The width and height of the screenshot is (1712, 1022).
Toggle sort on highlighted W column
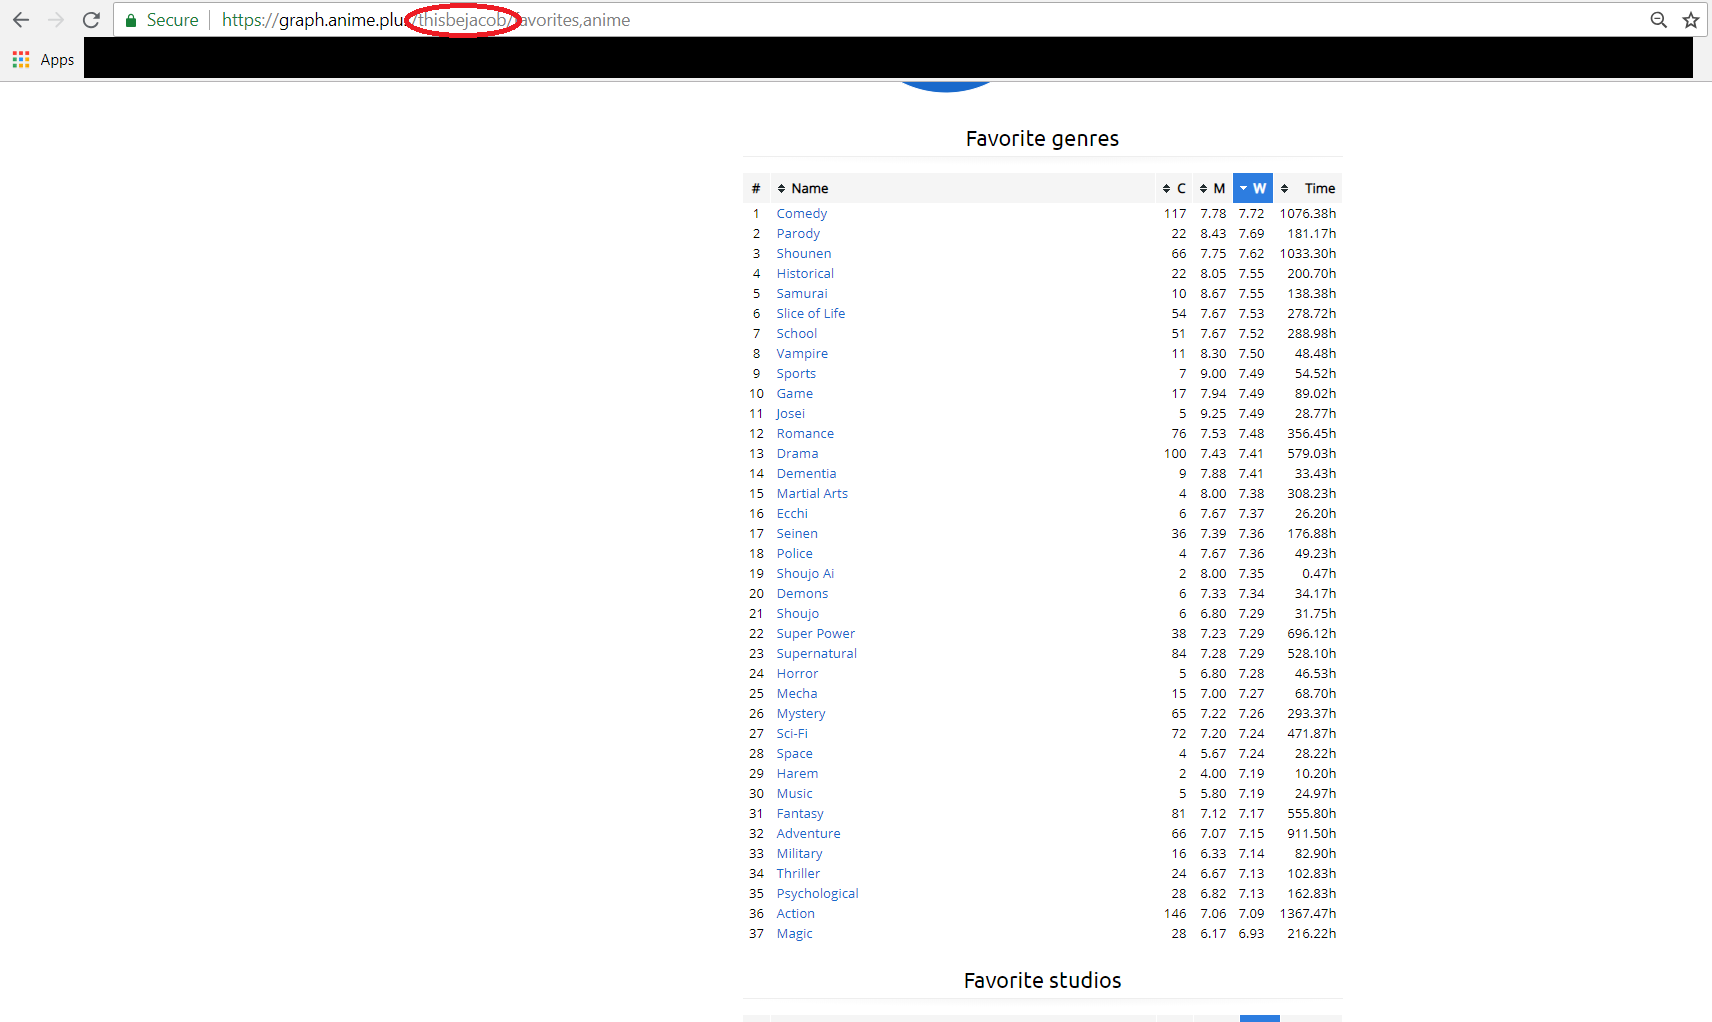tap(1252, 188)
